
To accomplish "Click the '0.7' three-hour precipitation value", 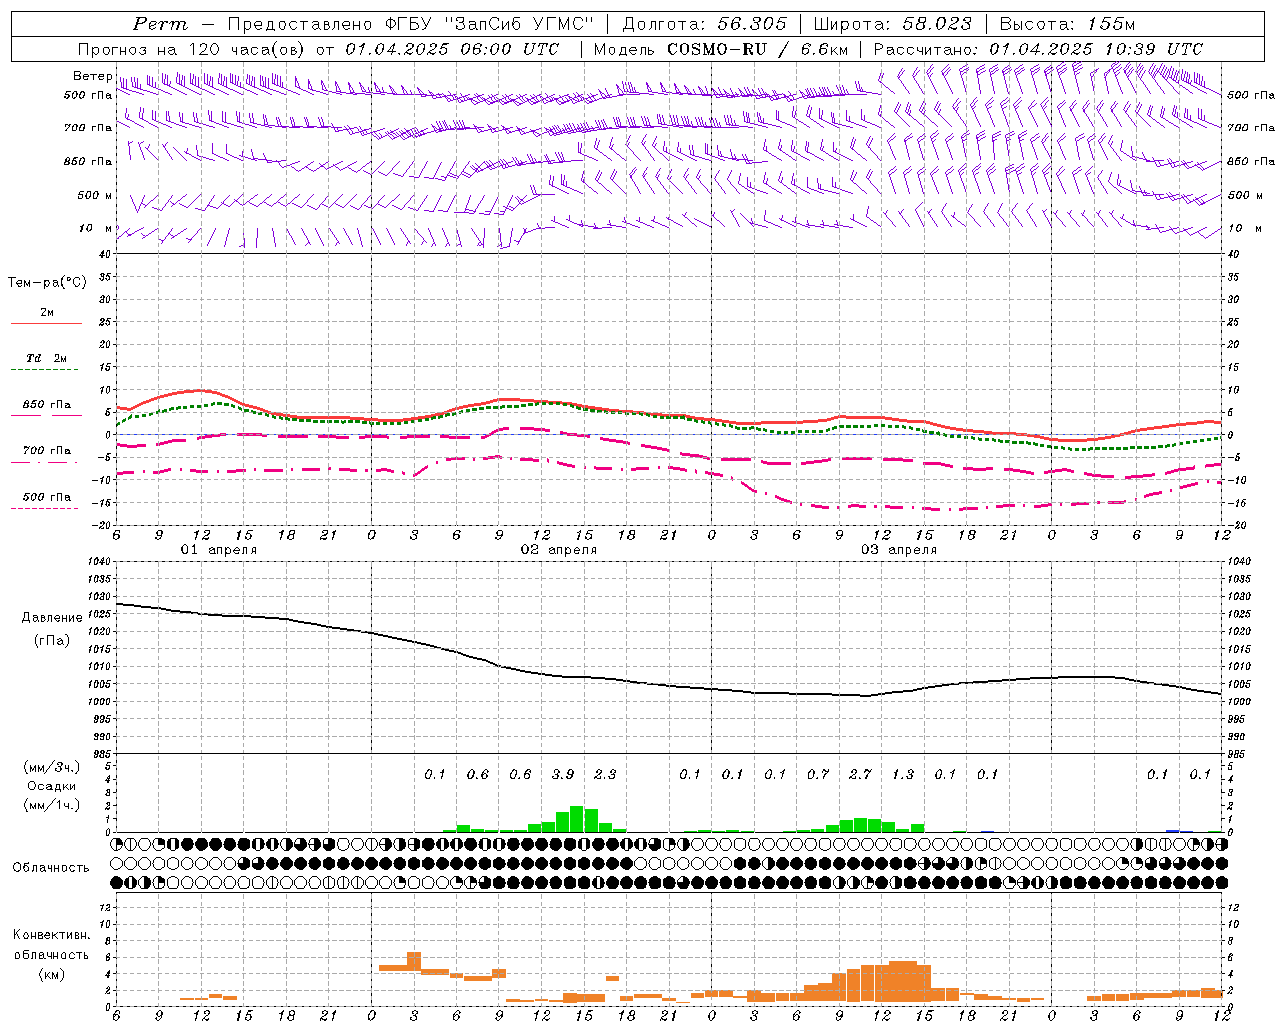I will 818,774.
